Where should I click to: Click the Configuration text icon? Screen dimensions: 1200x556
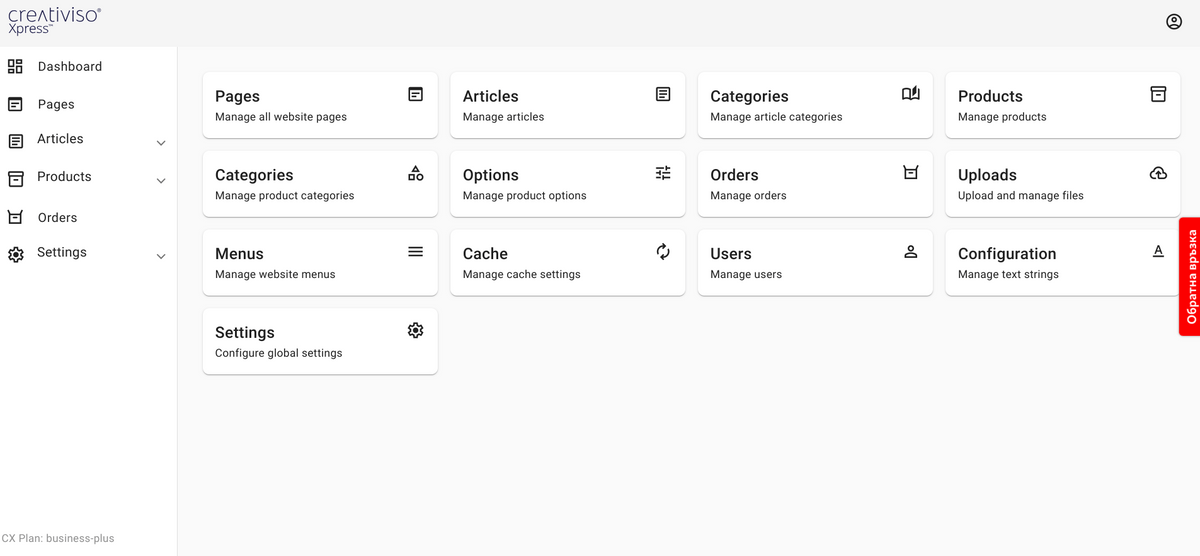[1158, 252]
